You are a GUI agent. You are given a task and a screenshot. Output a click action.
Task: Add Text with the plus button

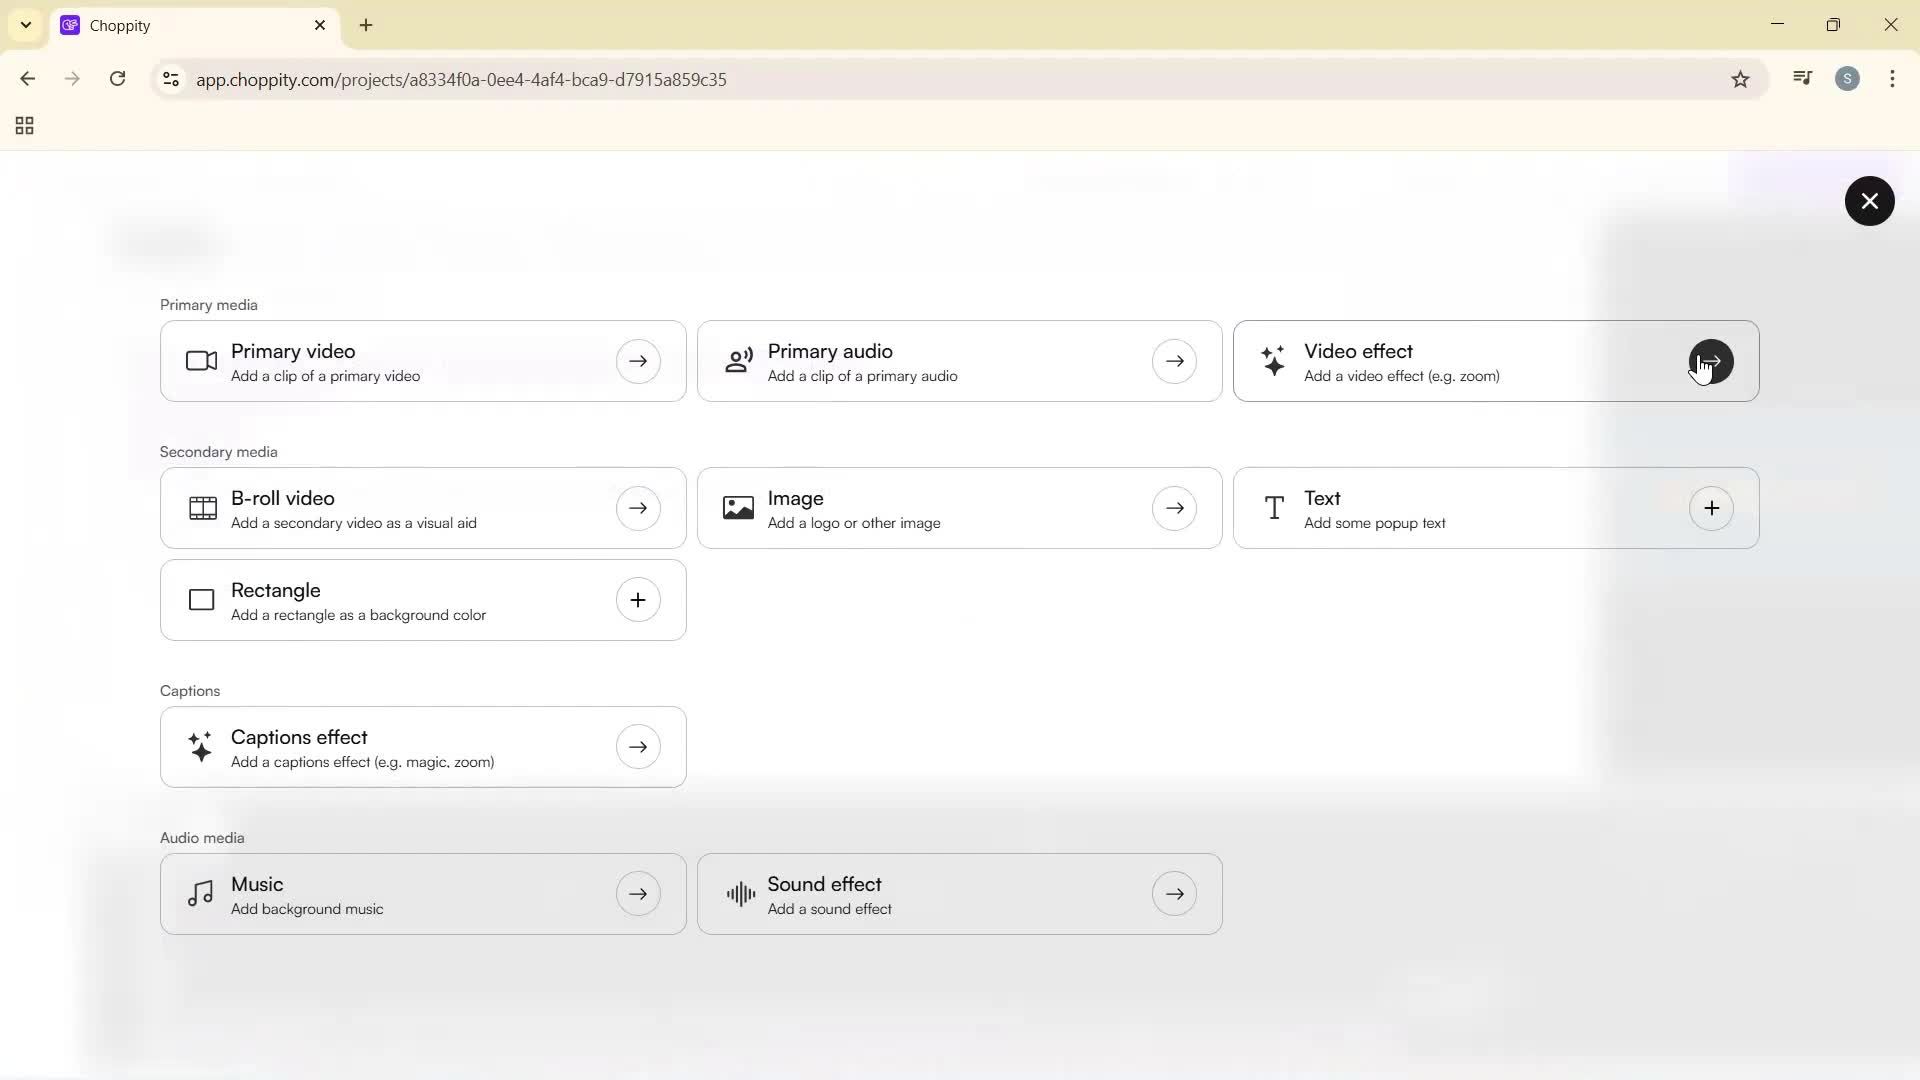click(1711, 507)
